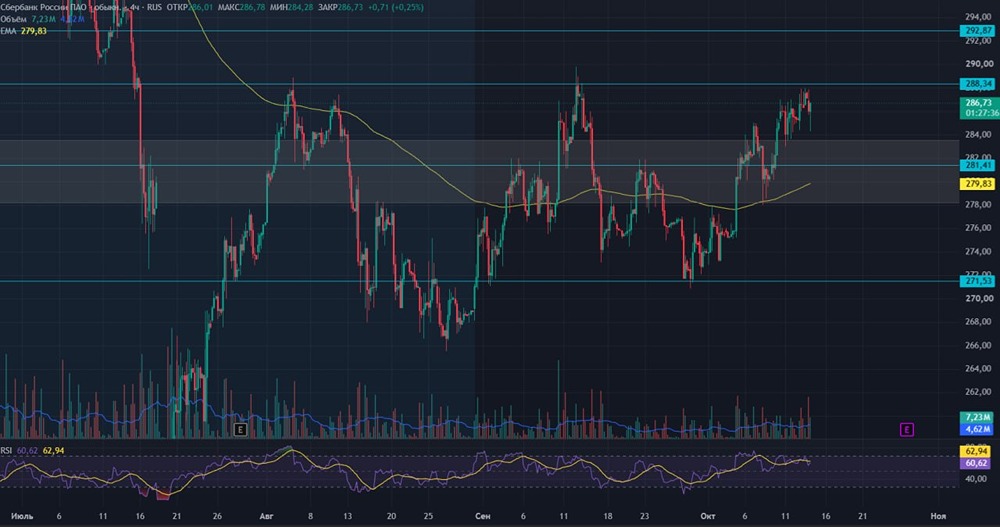Click the 271,53 horizontal line price label
Image resolution: width=1000 pixels, height=527 pixels.
[x=978, y=281]
